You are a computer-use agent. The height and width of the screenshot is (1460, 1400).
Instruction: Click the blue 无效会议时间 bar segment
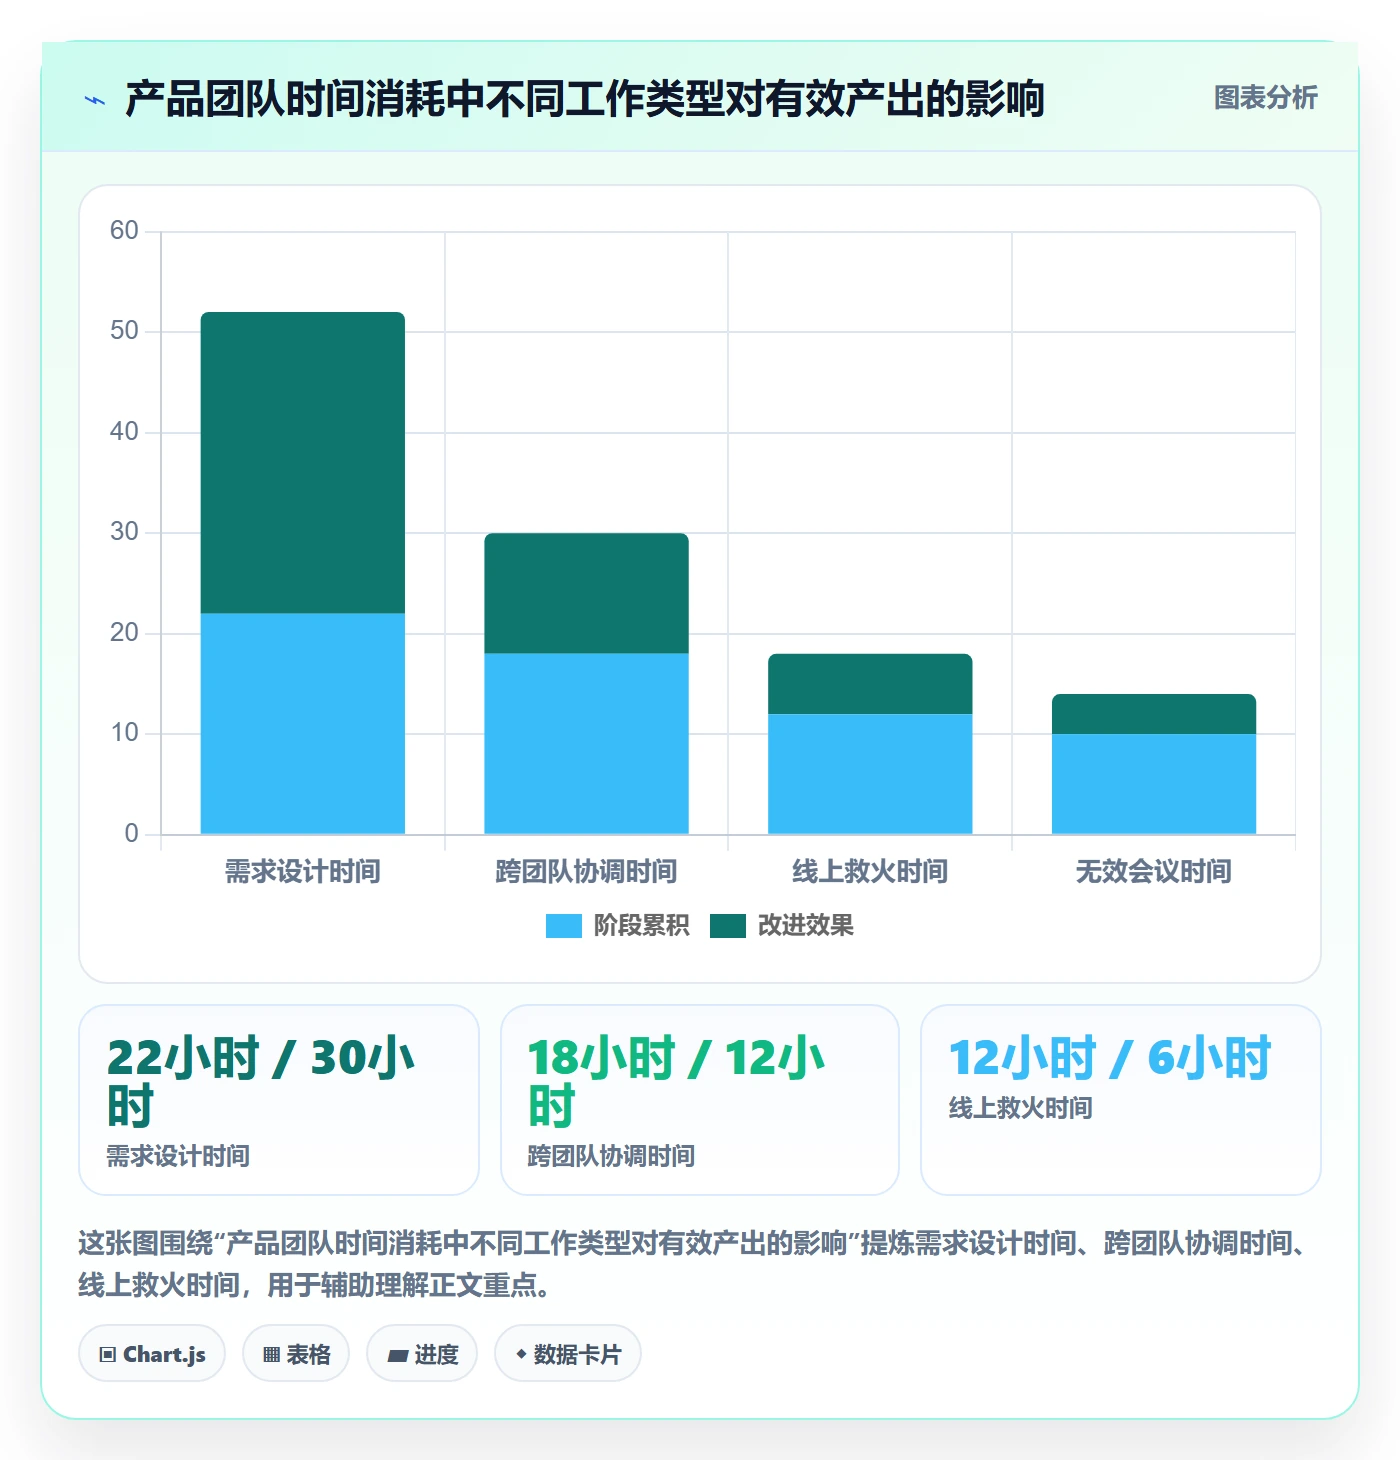1154,784
